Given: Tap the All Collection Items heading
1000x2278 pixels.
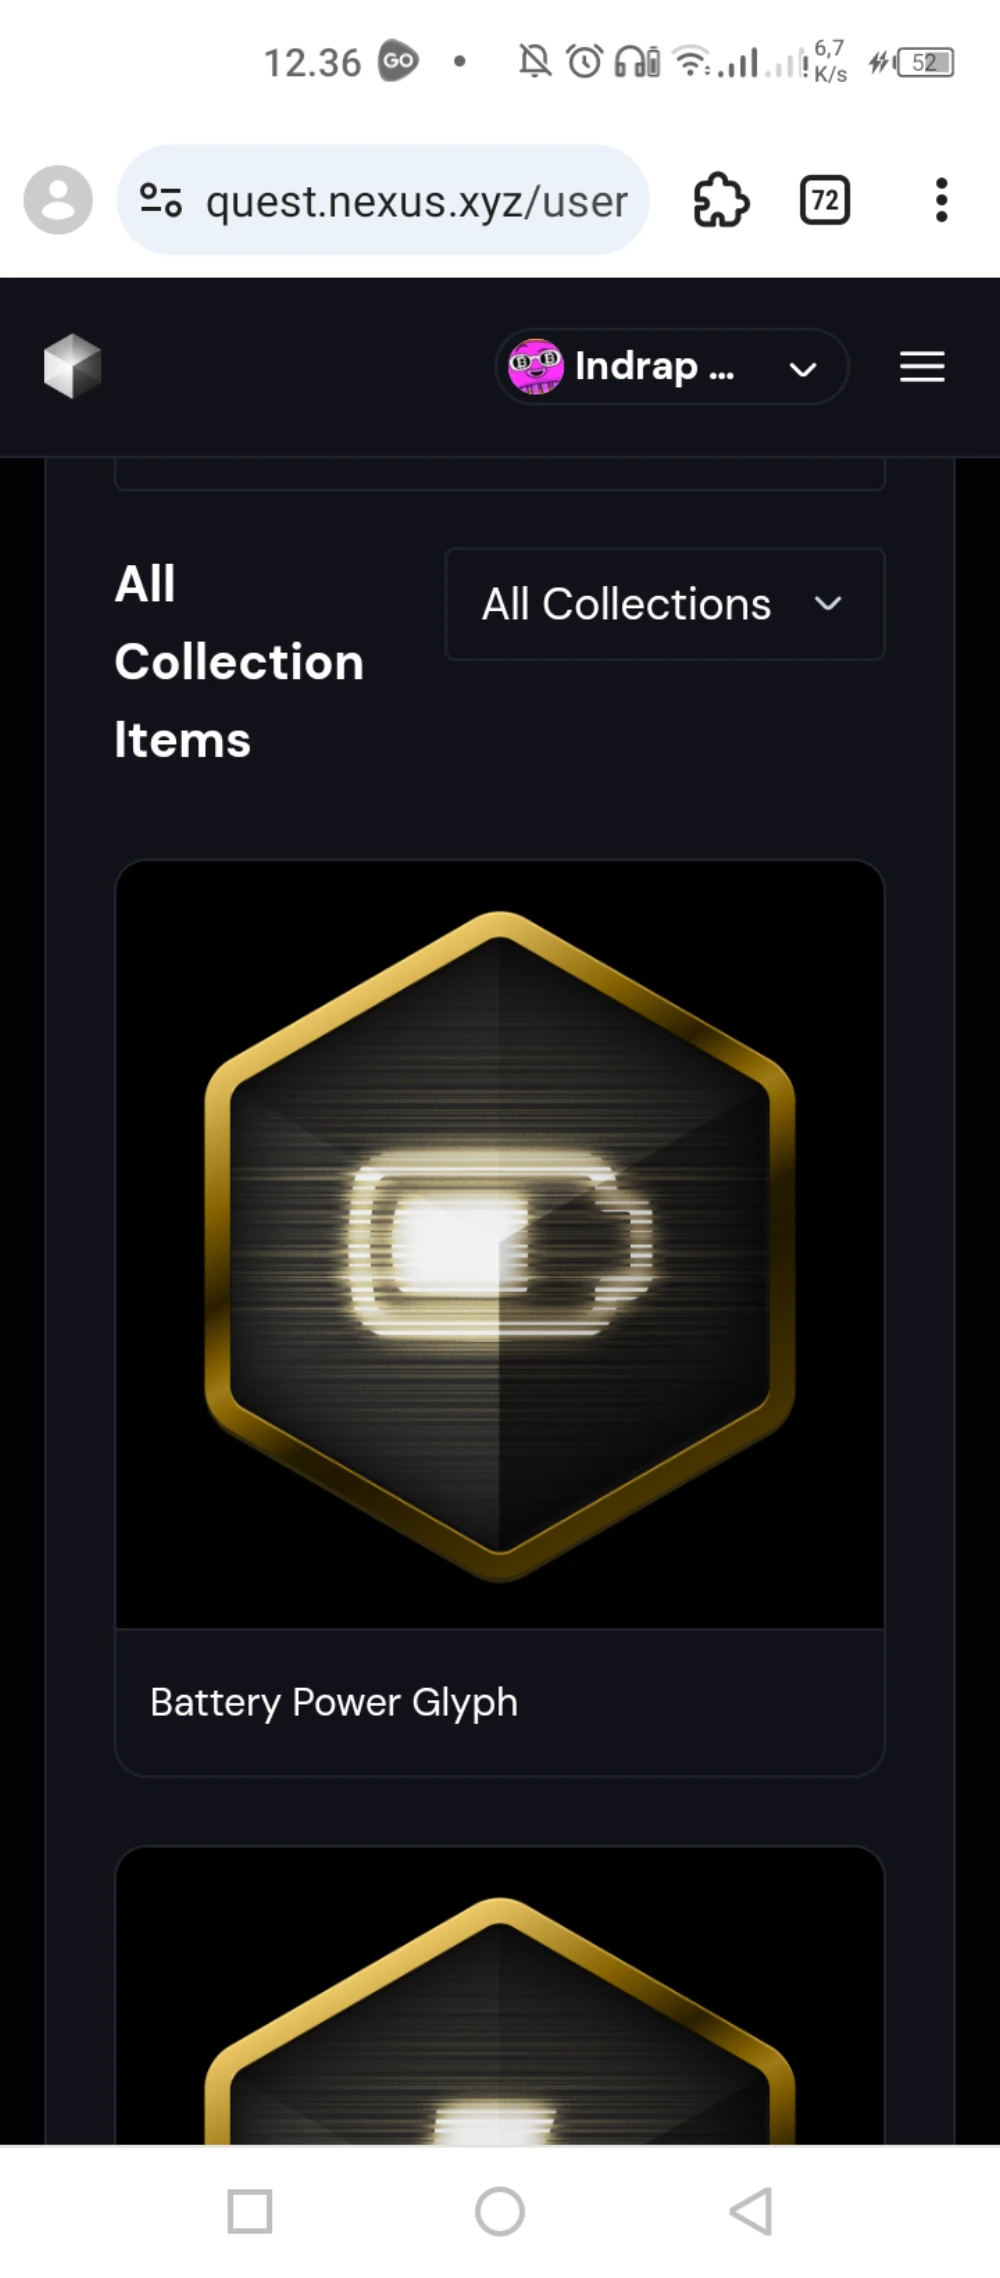Looking at the screenshot, I should coord(239,662).
